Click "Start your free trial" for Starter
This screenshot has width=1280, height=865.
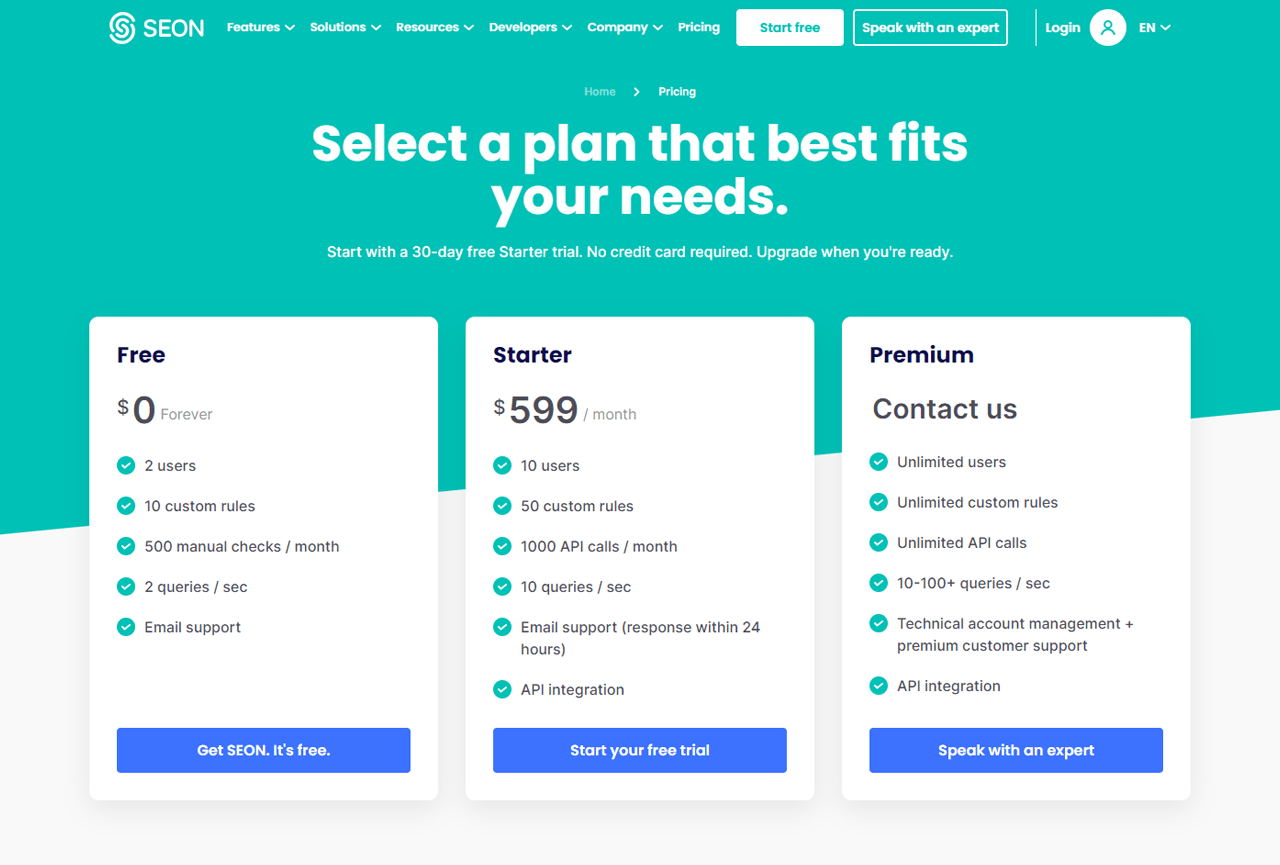coord(639,750)
